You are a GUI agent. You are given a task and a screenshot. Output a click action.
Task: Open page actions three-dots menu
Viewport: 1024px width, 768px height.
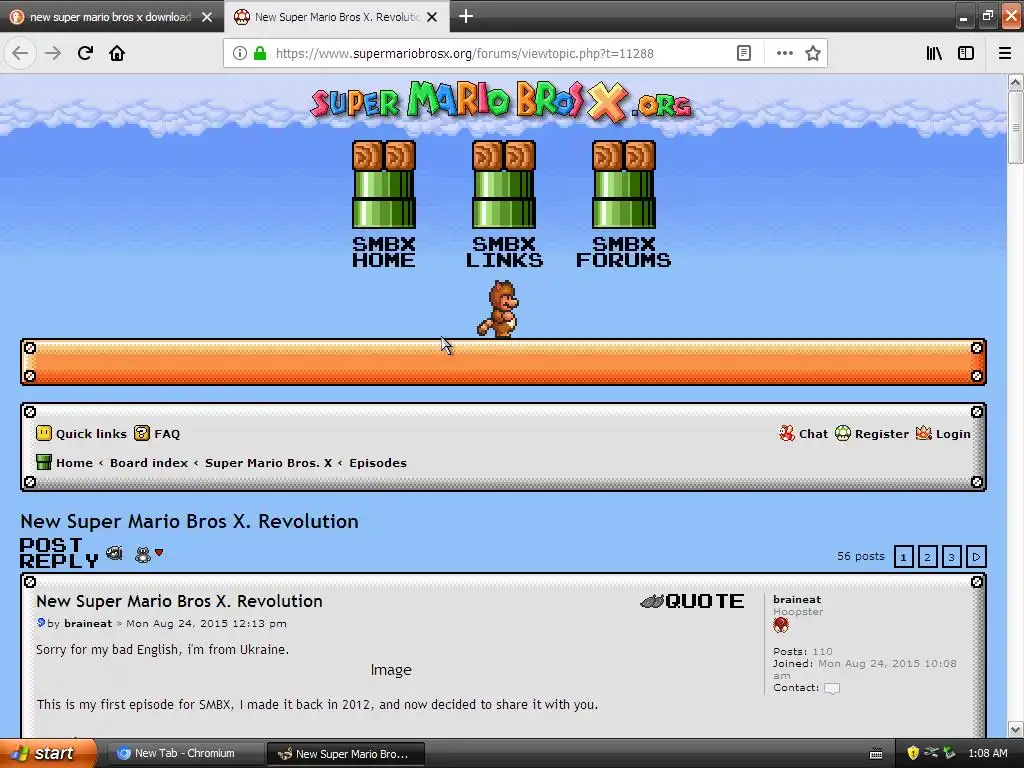tap(784, 53)
